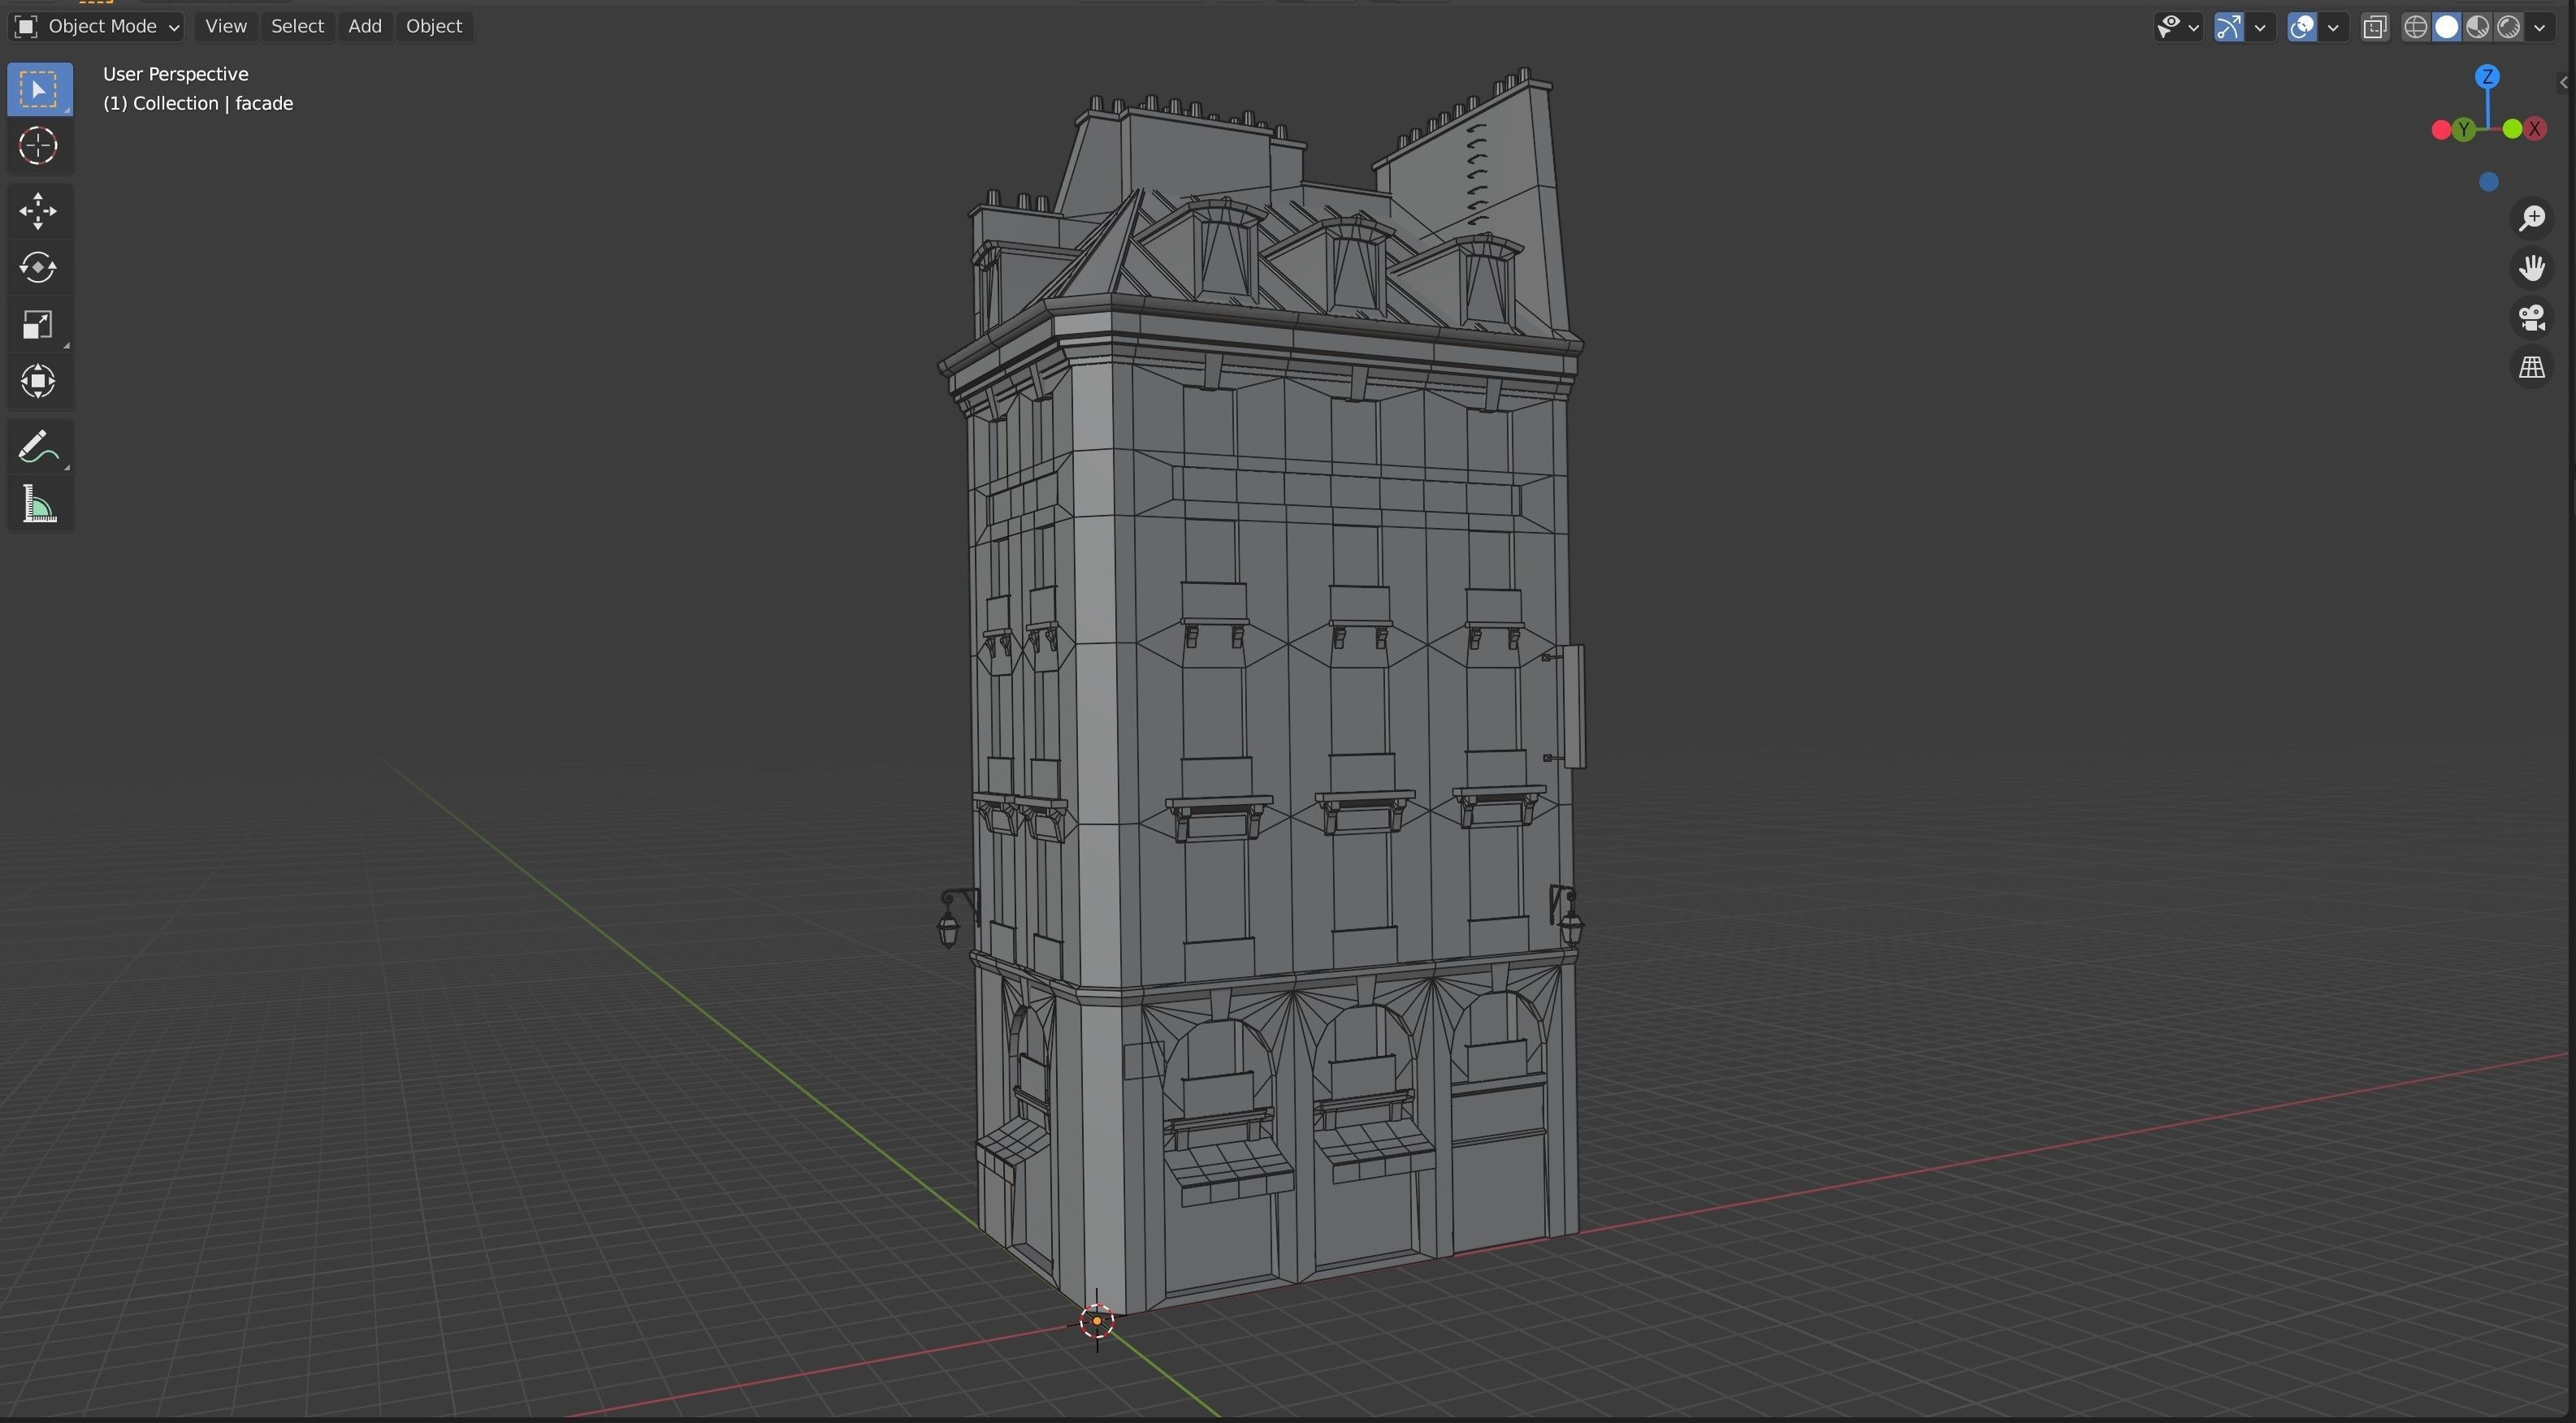The height and width of the screenshot is (1423, 2576).
Task: Switch to wireframe viewport shading
Action: (2415, 27)
